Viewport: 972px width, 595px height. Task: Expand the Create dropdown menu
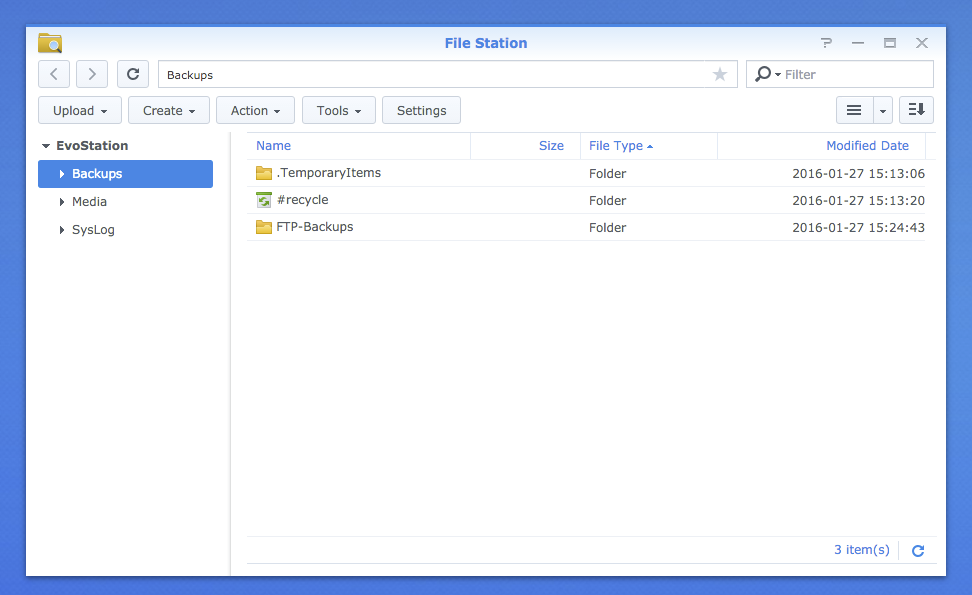click(168, 110)
